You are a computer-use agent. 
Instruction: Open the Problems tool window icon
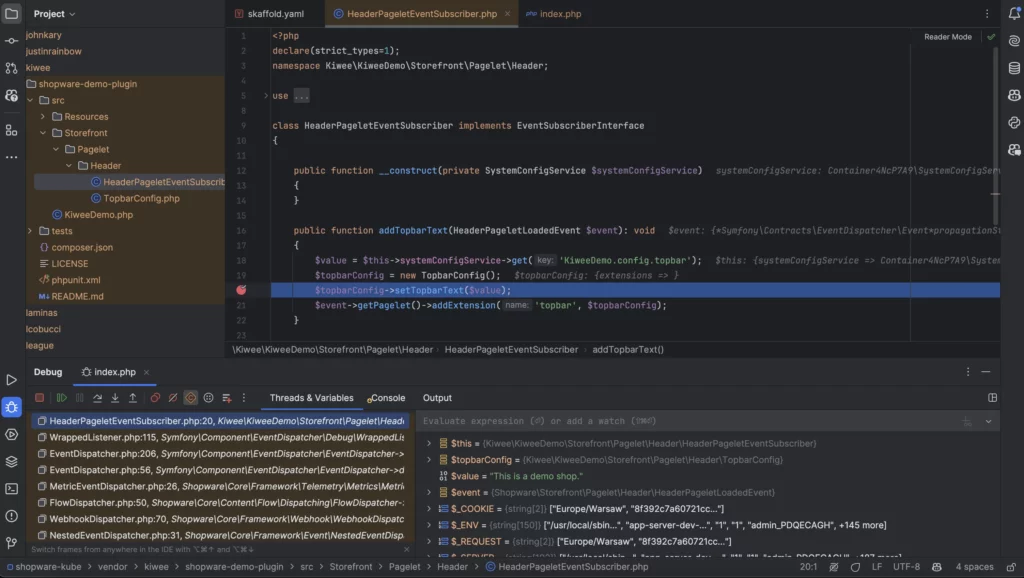(11, 516)
